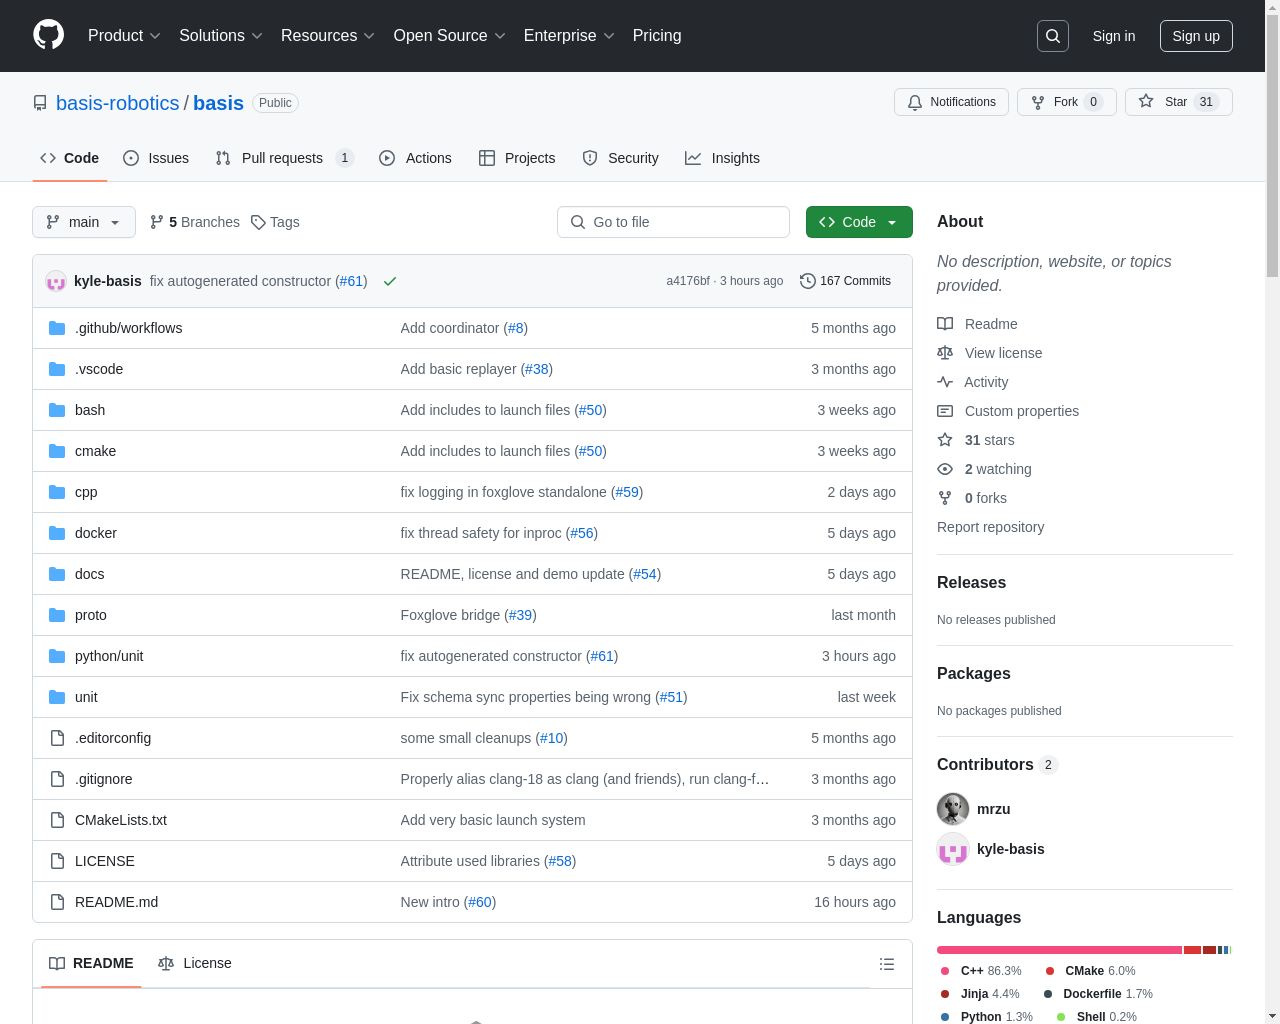Open View license link in About
The height and width of the screenshot is (1024, 1280).
tap(990, 353)
